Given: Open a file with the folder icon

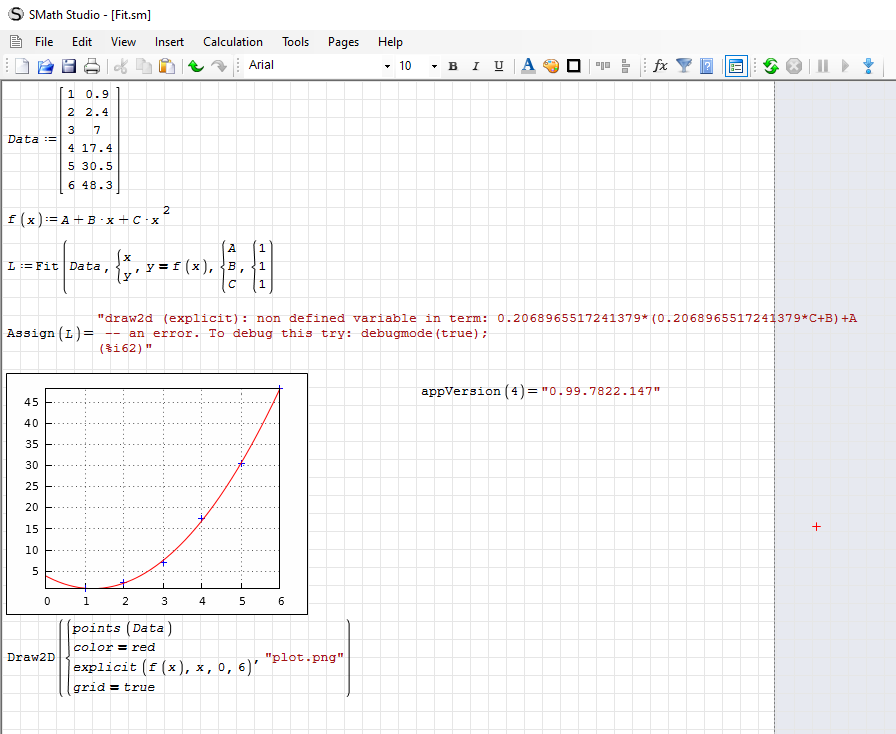Looking at the screenshot, I should click(45, 66).
